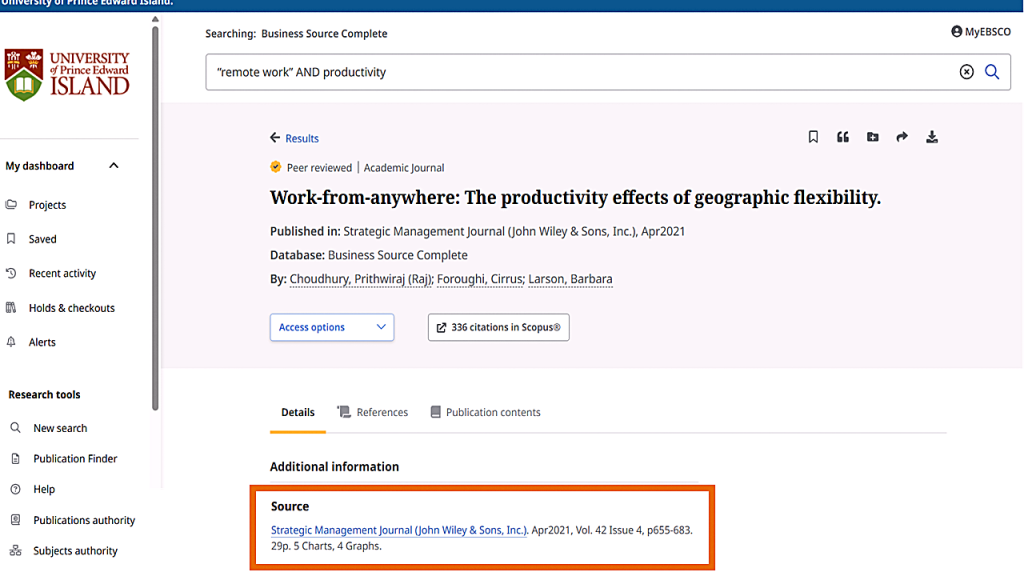Screen dimensions: 1024x576
Task: Switch to the Publication contents tab
Action: point(485,412)
